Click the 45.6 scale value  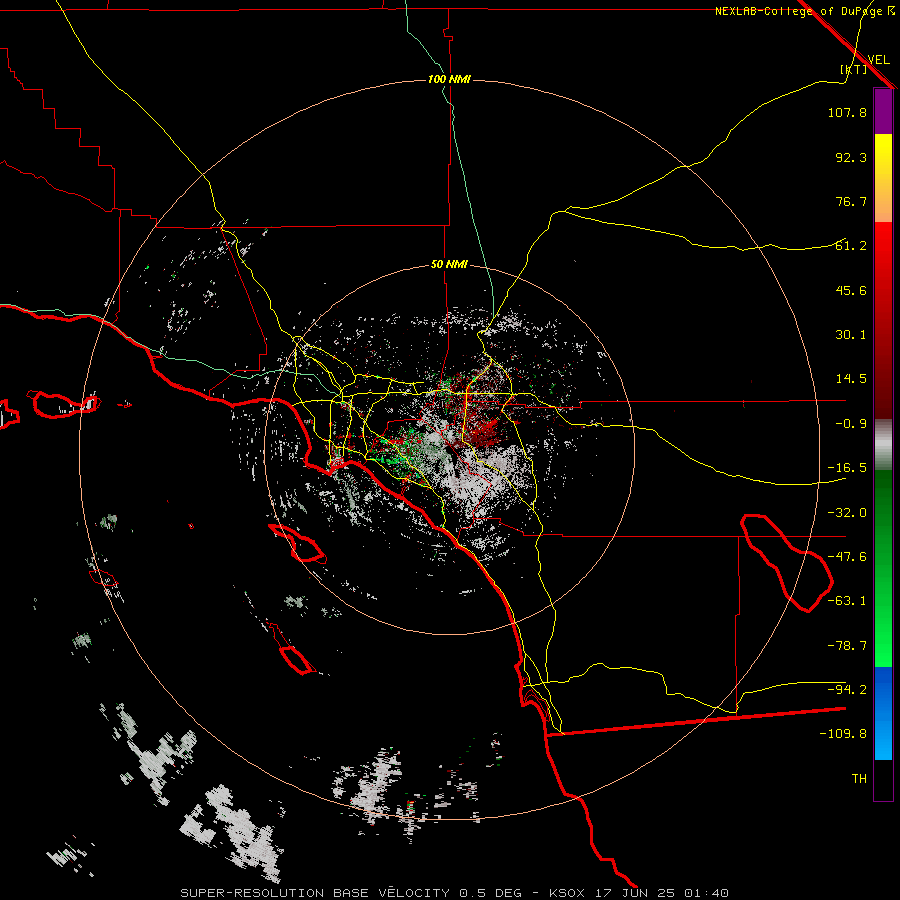[851, 290]
